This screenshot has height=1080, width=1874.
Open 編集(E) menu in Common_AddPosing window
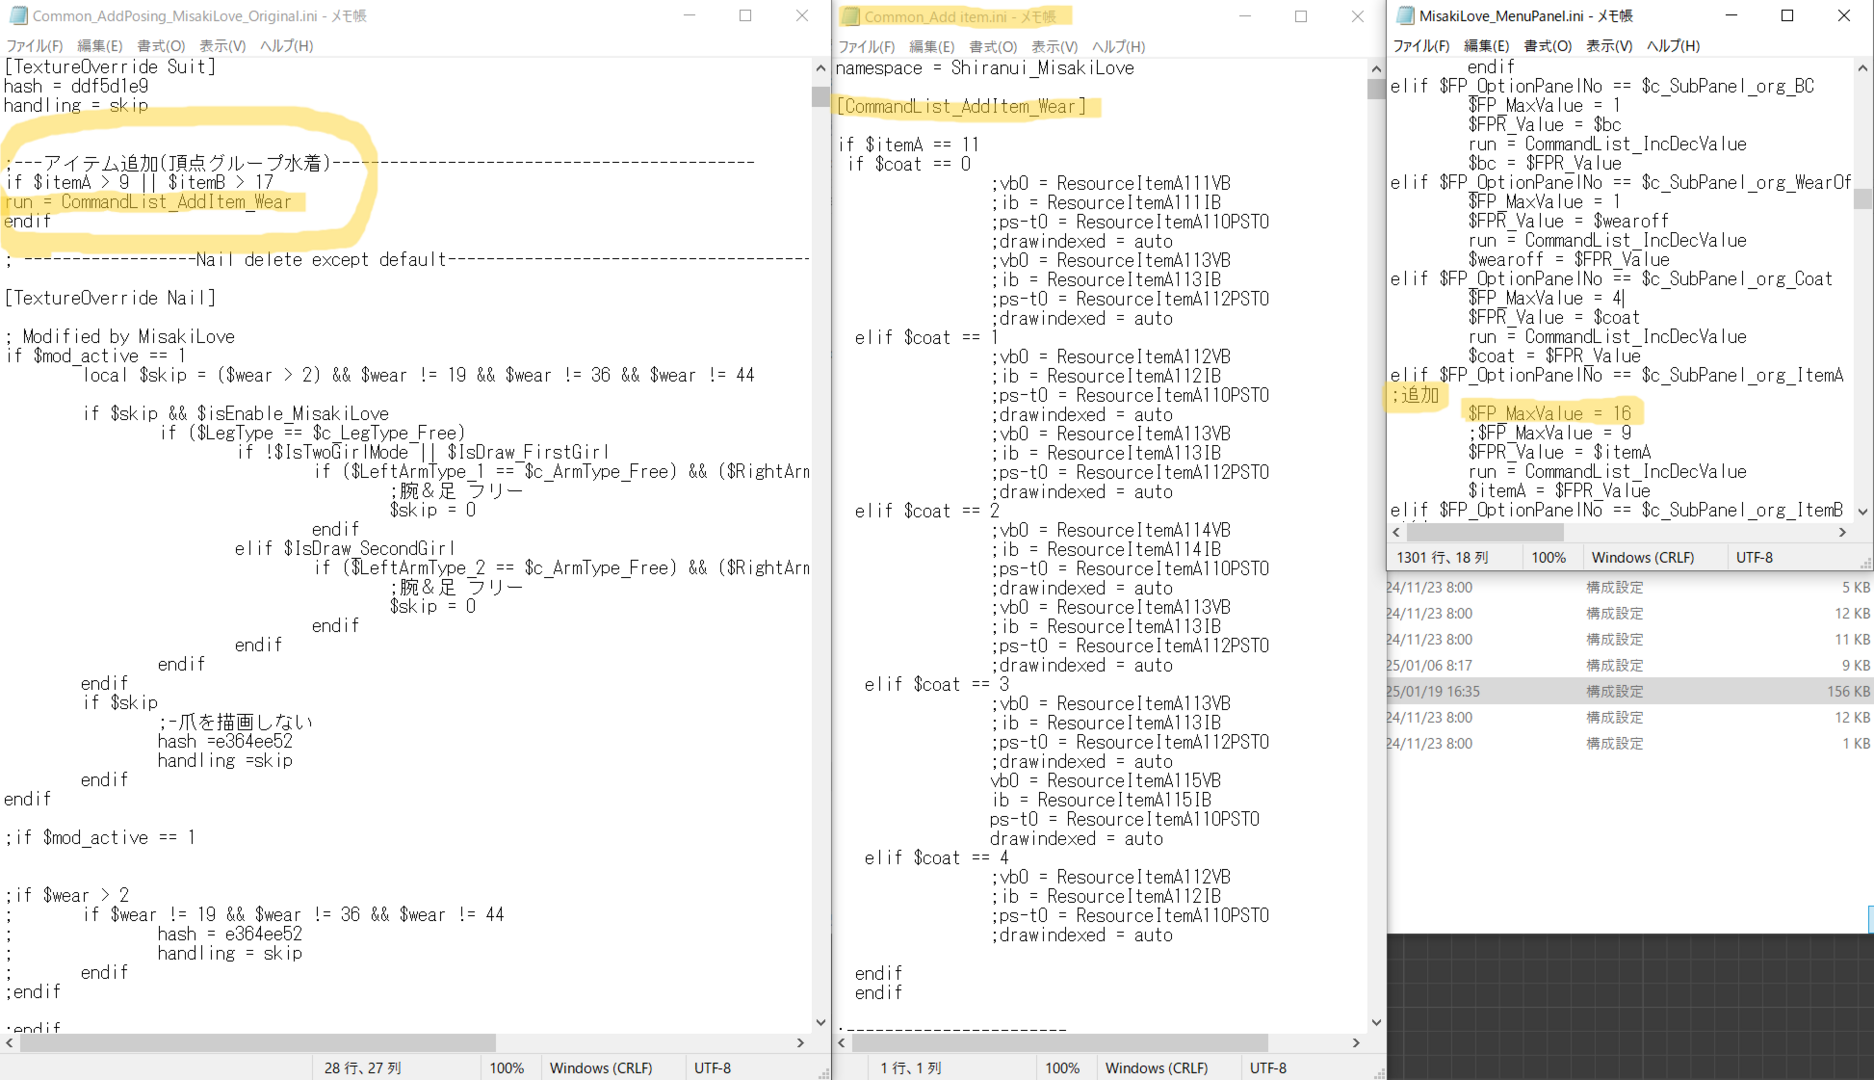[x=99, y=46]
